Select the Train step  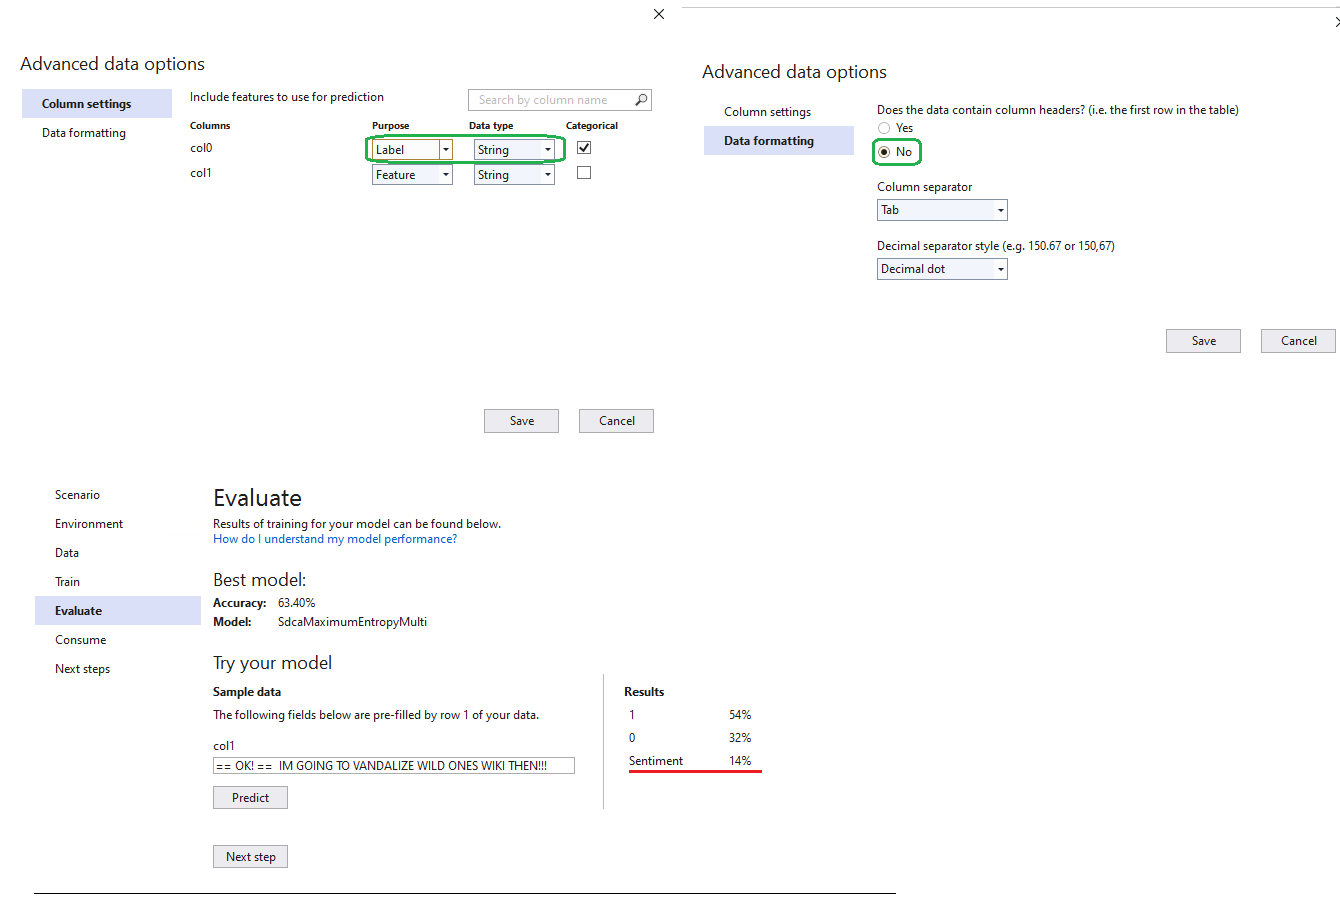(x=67, y=581)
